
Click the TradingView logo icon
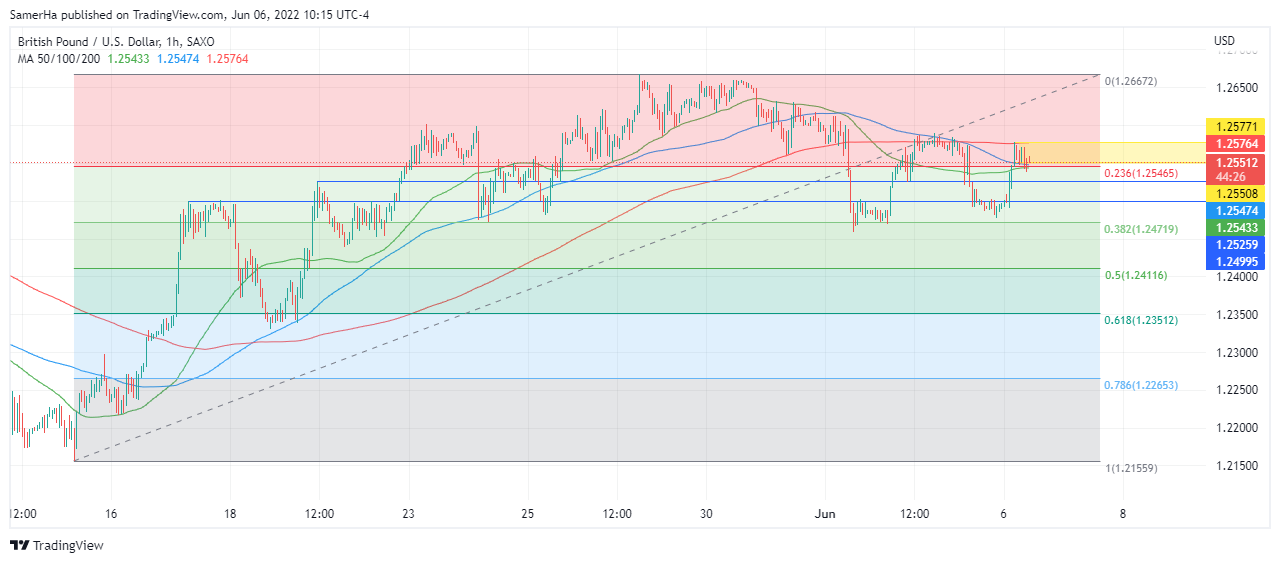(19, 545)
